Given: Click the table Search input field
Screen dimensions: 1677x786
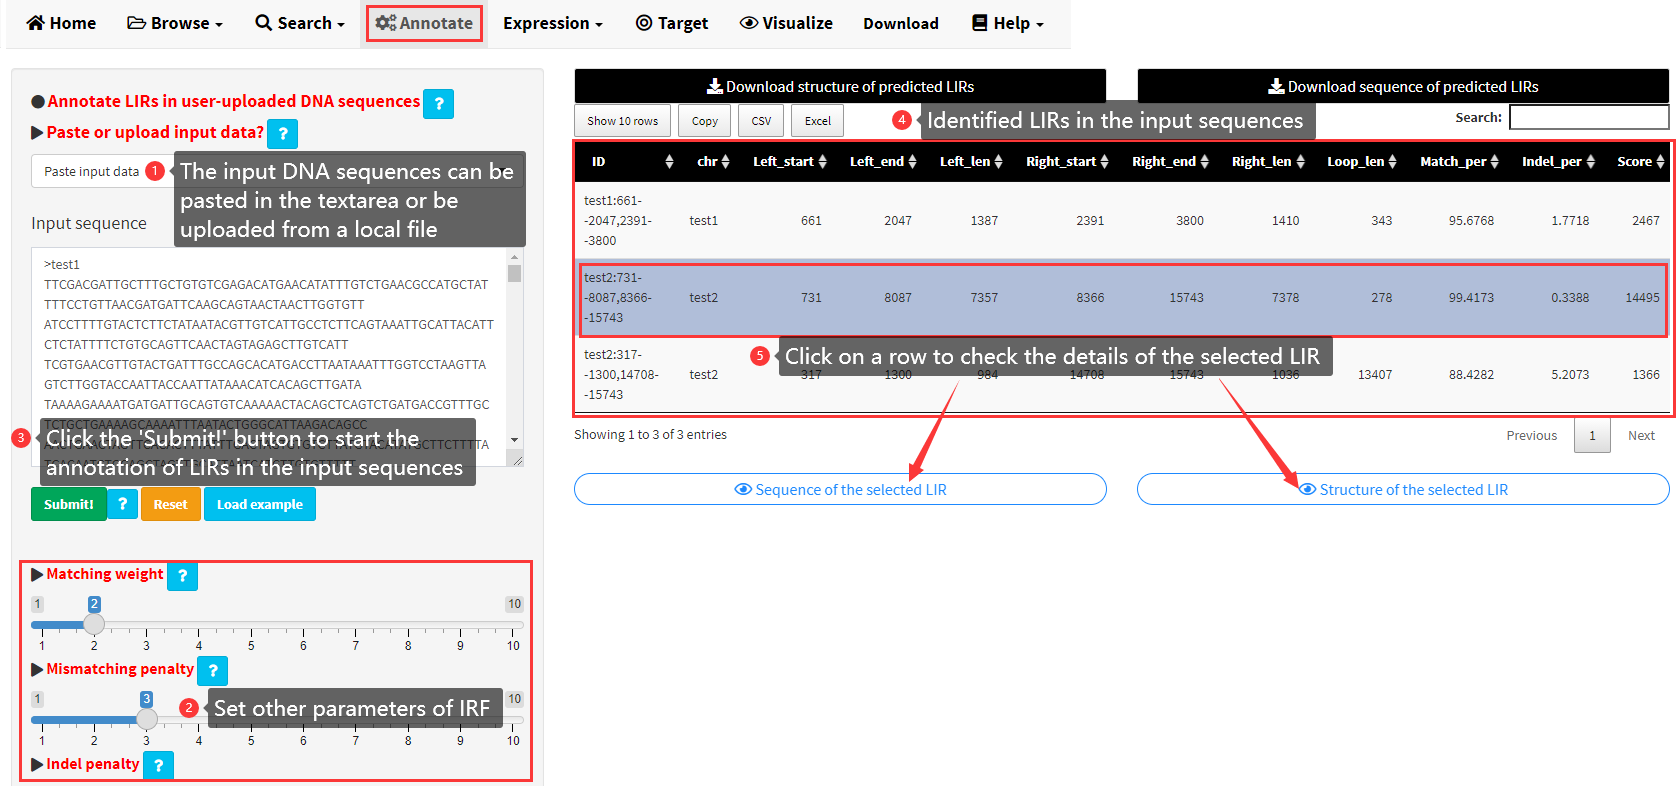Looking at the screenshot, I should click(x=1588, y=118).
